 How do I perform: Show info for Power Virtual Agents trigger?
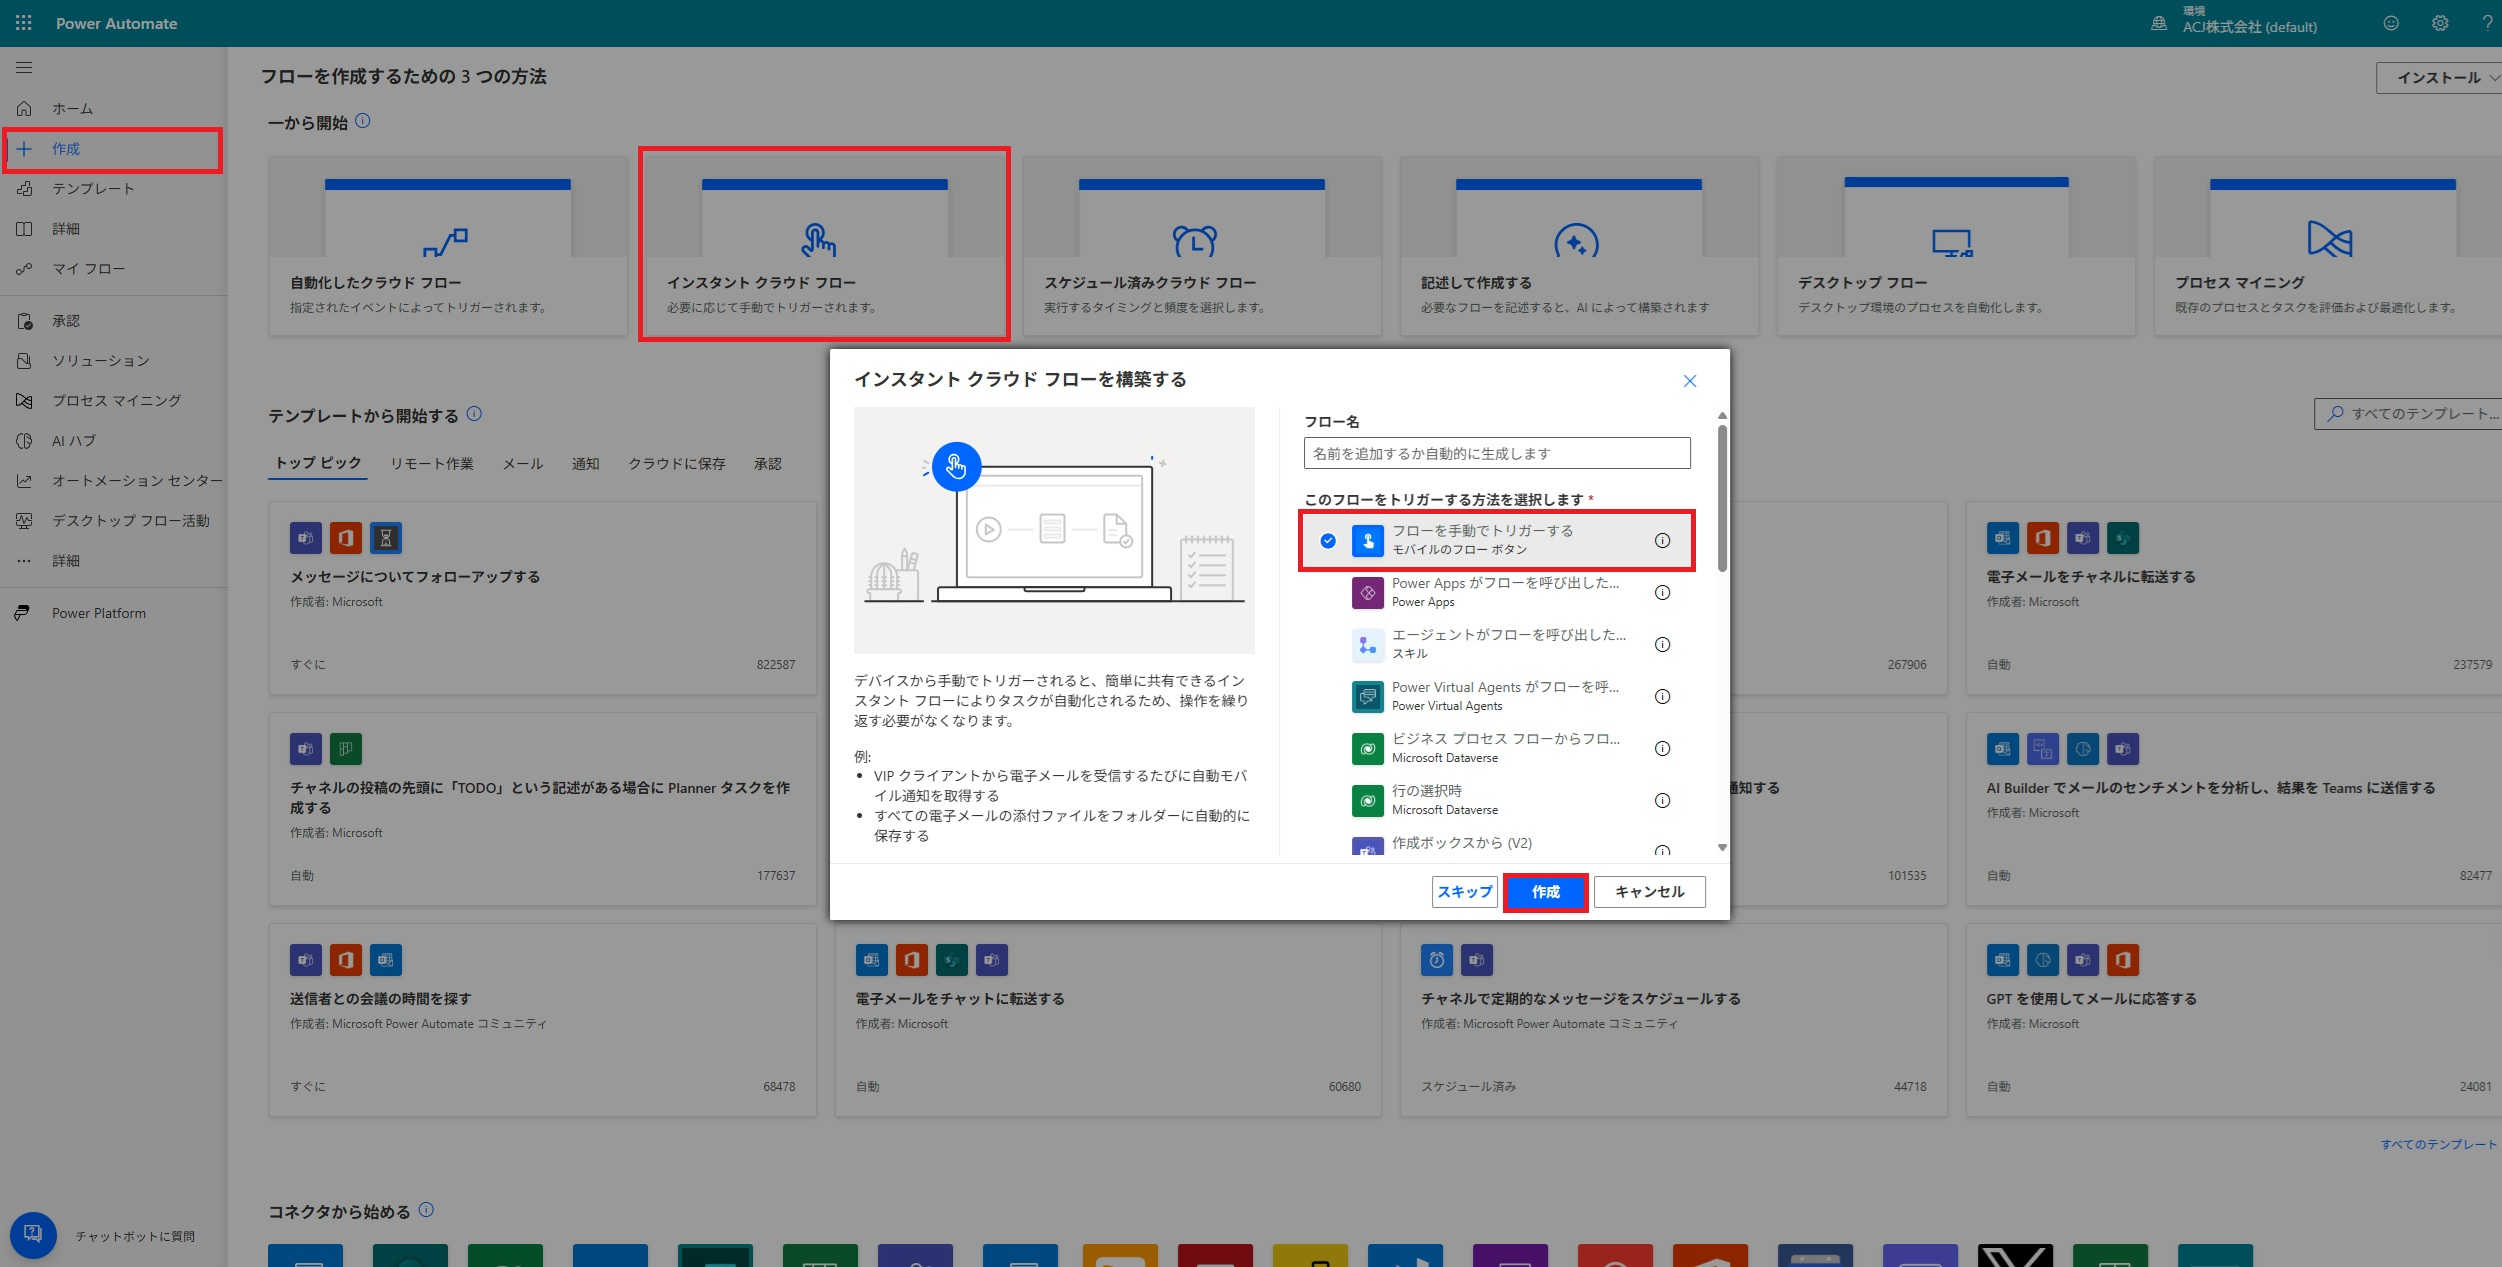tap(1662, 696)
